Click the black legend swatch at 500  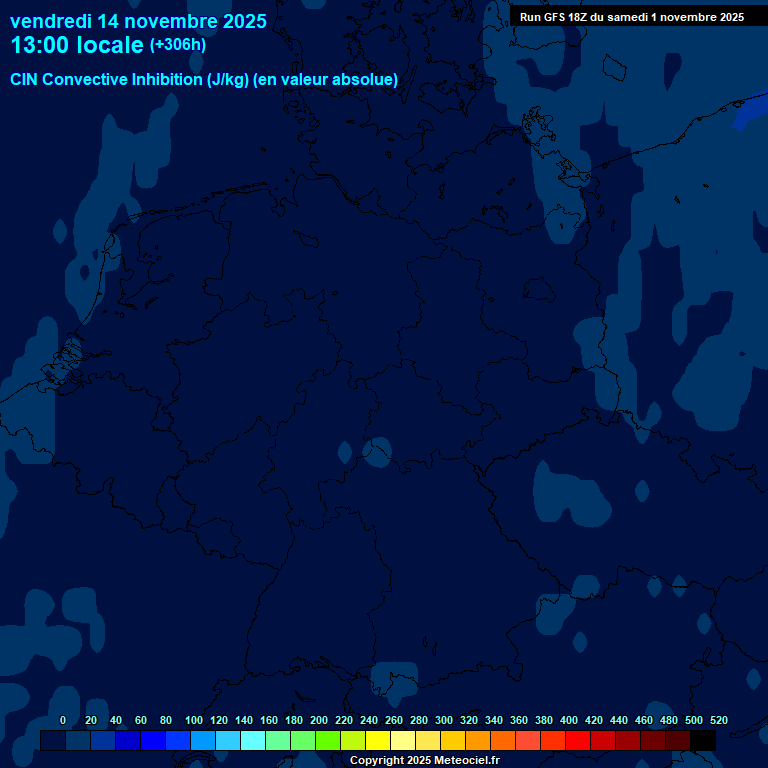pos(703,740)
